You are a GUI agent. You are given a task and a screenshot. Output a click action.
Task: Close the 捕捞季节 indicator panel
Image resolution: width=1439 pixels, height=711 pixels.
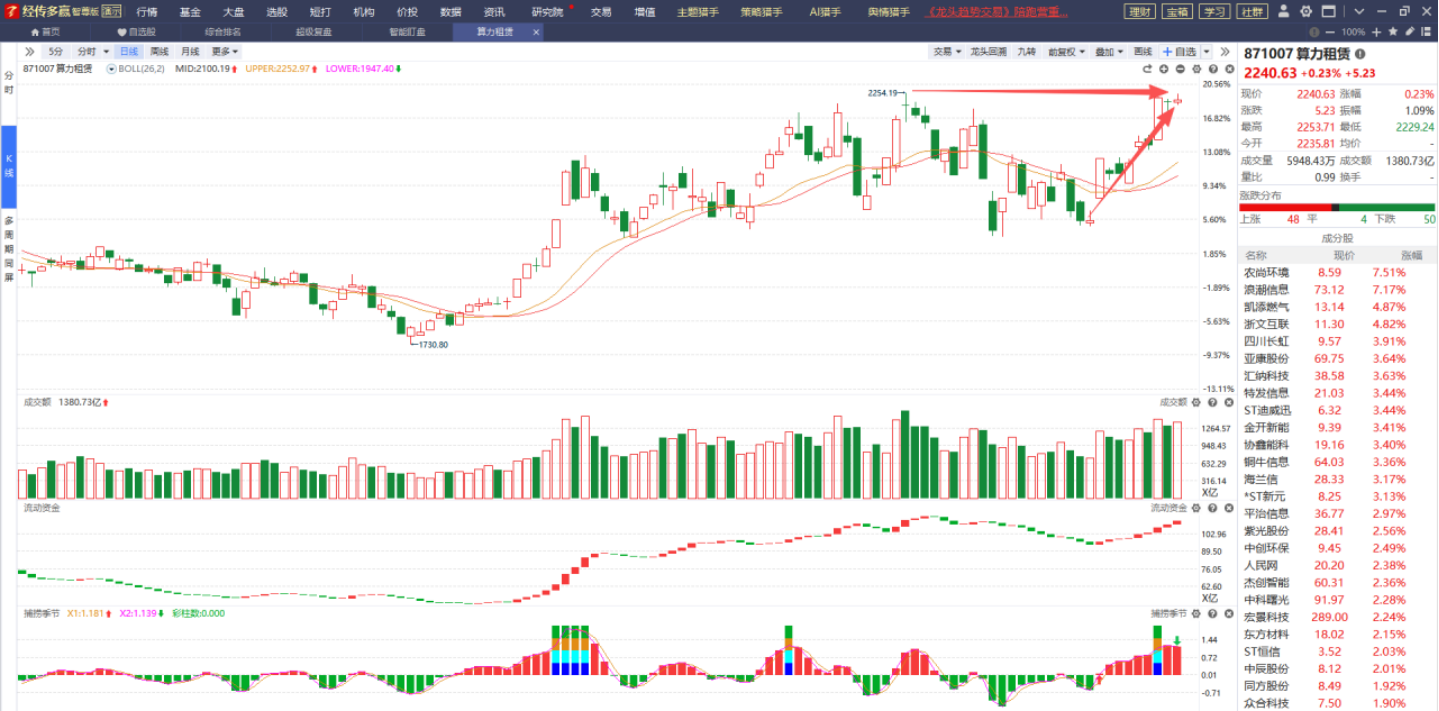[1228, 613]
